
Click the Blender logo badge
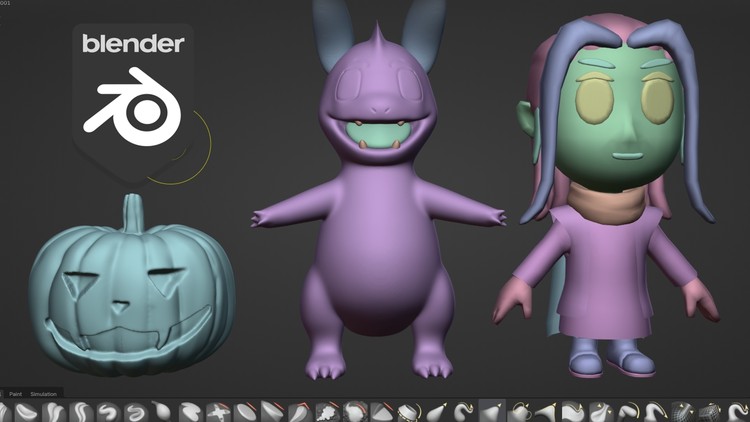click(132, 95)
